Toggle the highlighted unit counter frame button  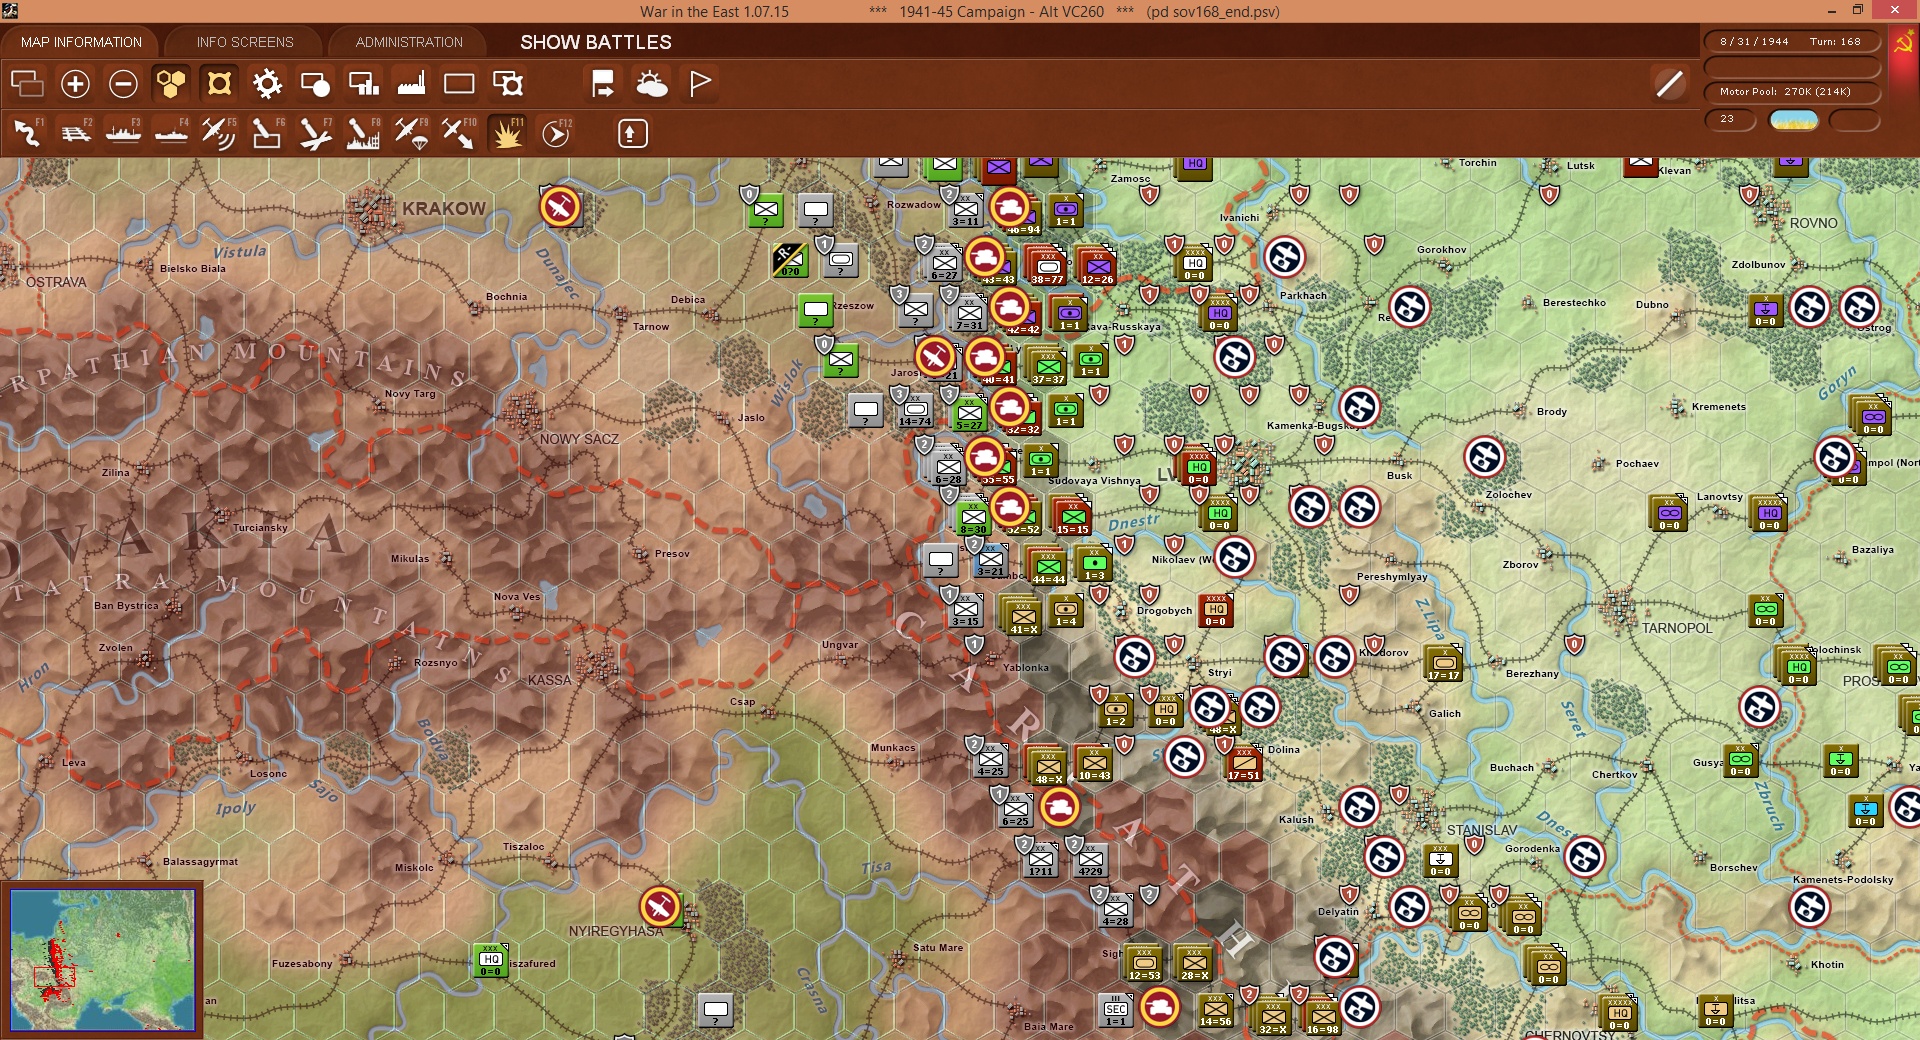click(219, 84)
